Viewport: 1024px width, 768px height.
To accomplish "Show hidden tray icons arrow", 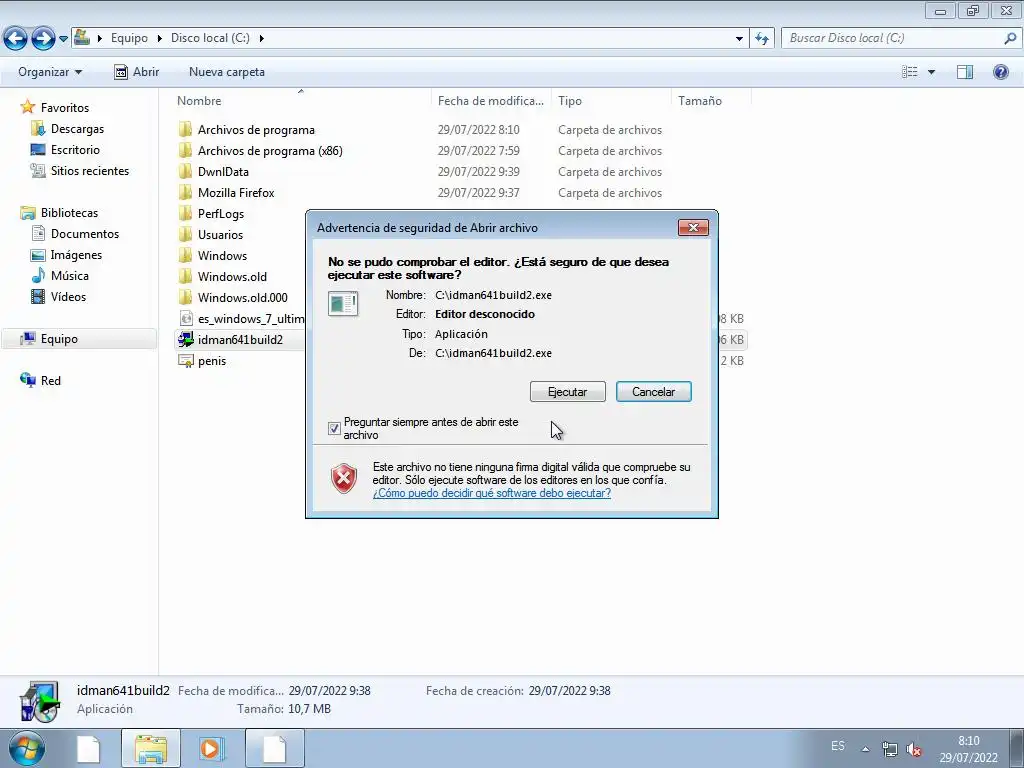I will [865, 749].
